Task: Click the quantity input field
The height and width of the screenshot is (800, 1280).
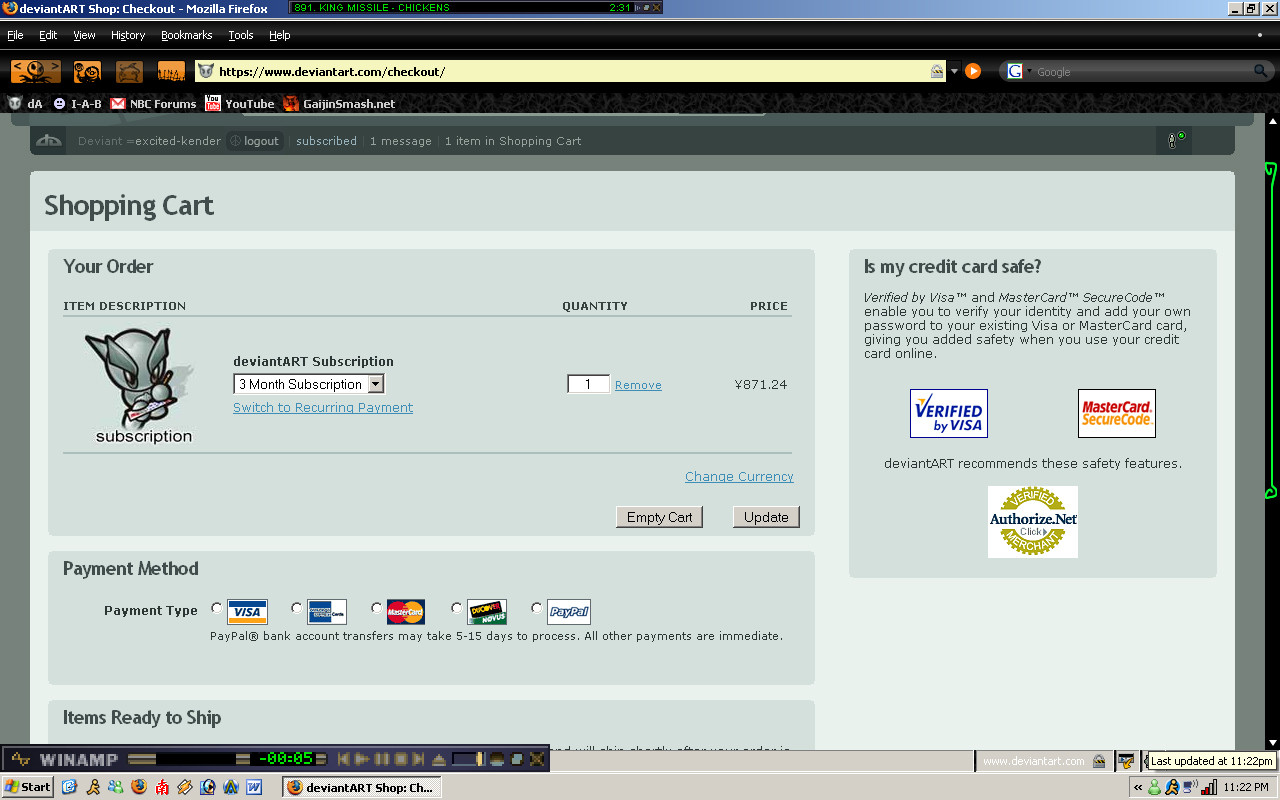Action: tap(588, 384)
